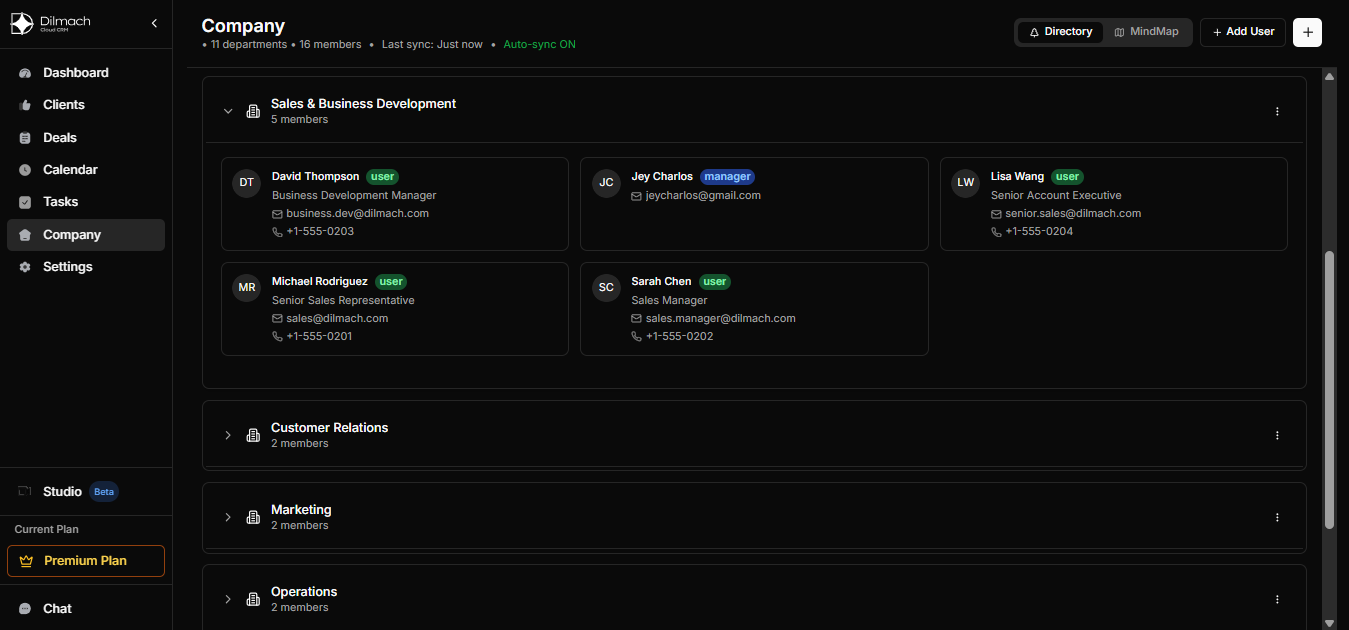
Task: Click David Thompson's DT avatar
Action: pos(247,183)
